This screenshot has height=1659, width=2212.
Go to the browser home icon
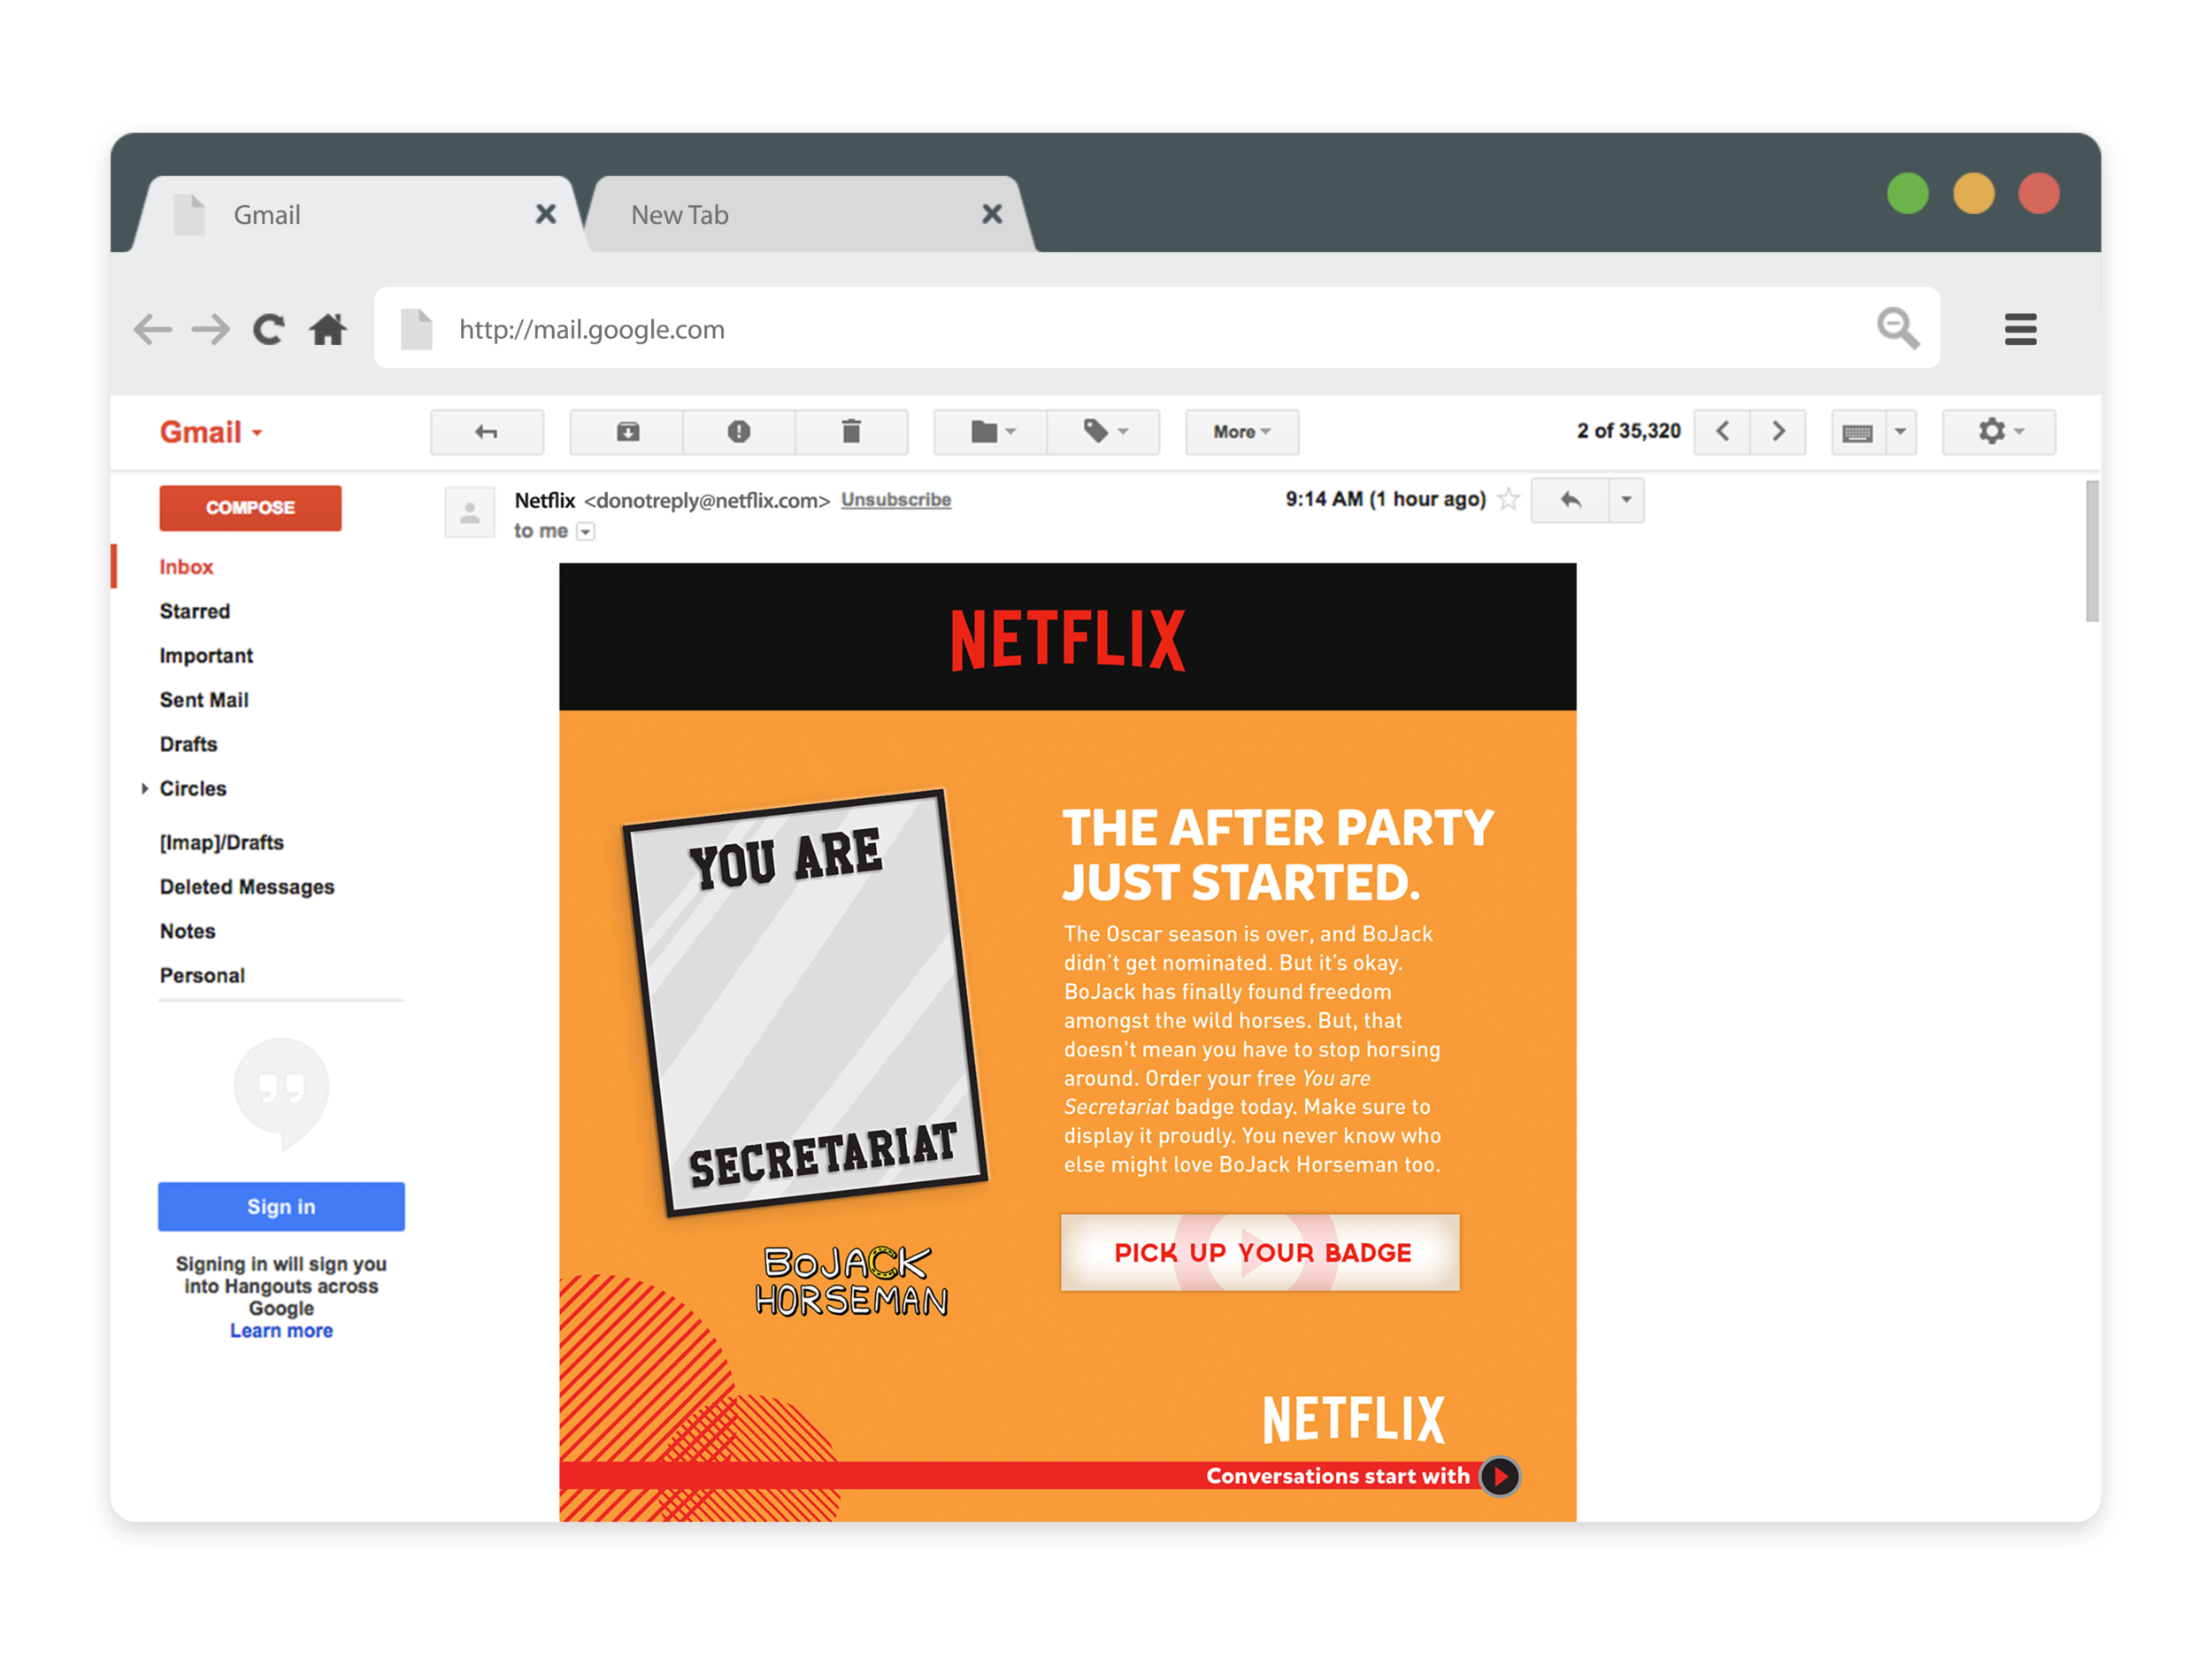(328, 329)
